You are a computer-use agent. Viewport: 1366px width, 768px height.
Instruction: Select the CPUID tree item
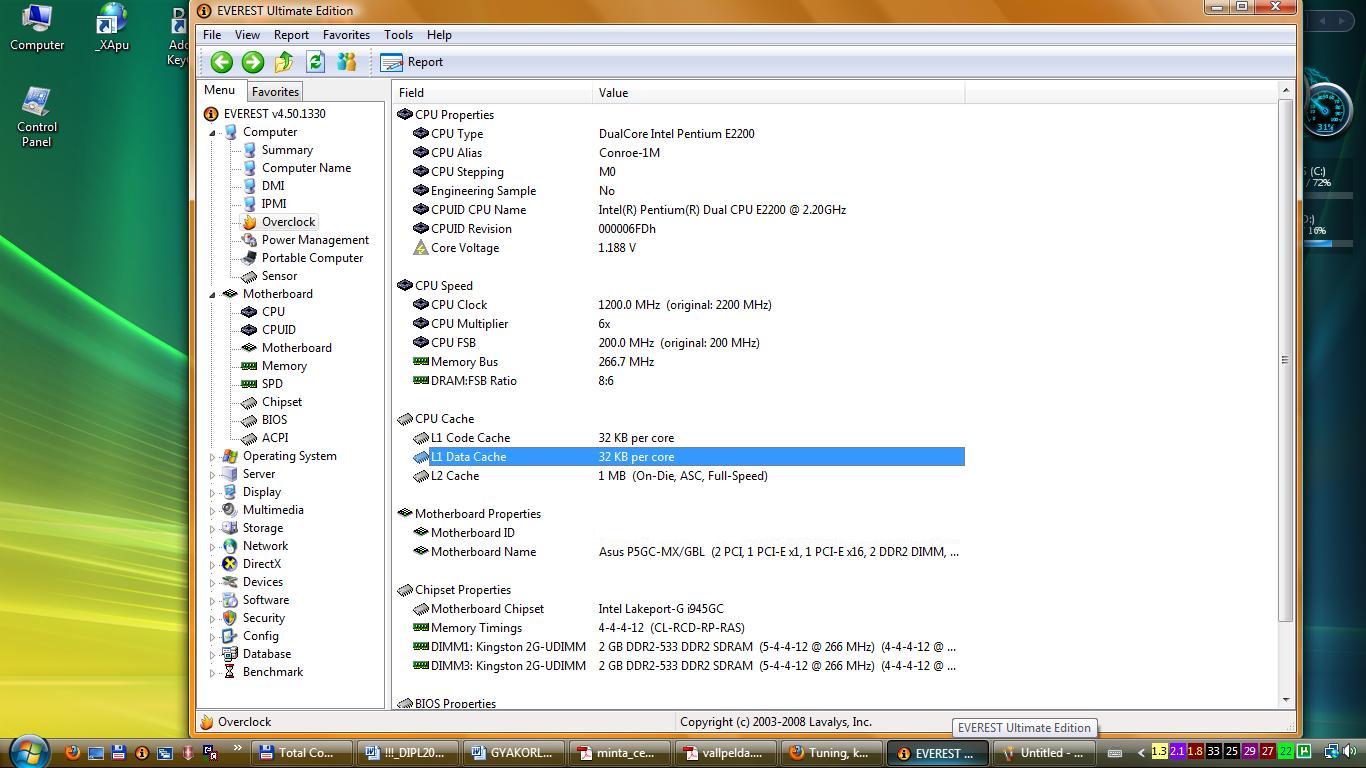[x=278, y=330]
